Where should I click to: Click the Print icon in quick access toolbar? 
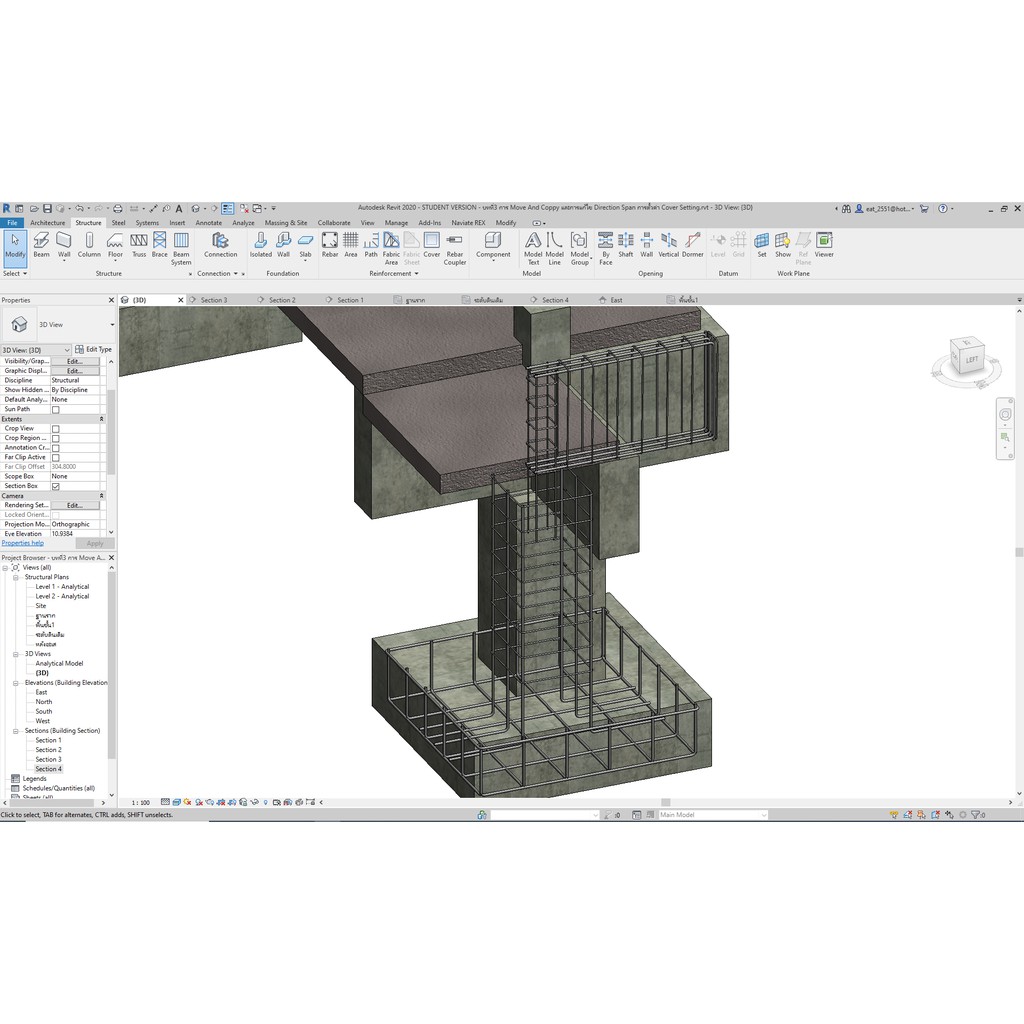pyautogui.click(x=118, y=208)
